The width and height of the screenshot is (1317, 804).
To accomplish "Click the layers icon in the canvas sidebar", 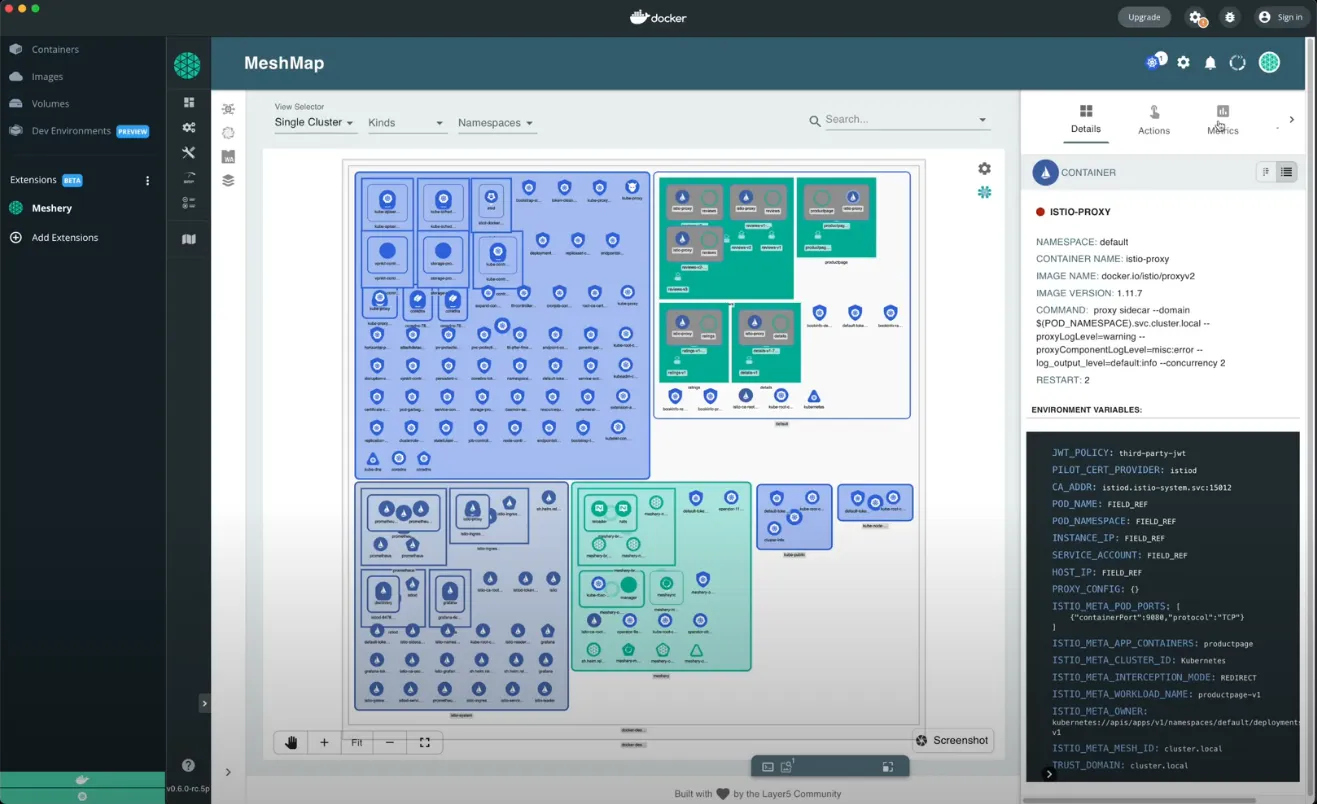I will click(228, 180).
